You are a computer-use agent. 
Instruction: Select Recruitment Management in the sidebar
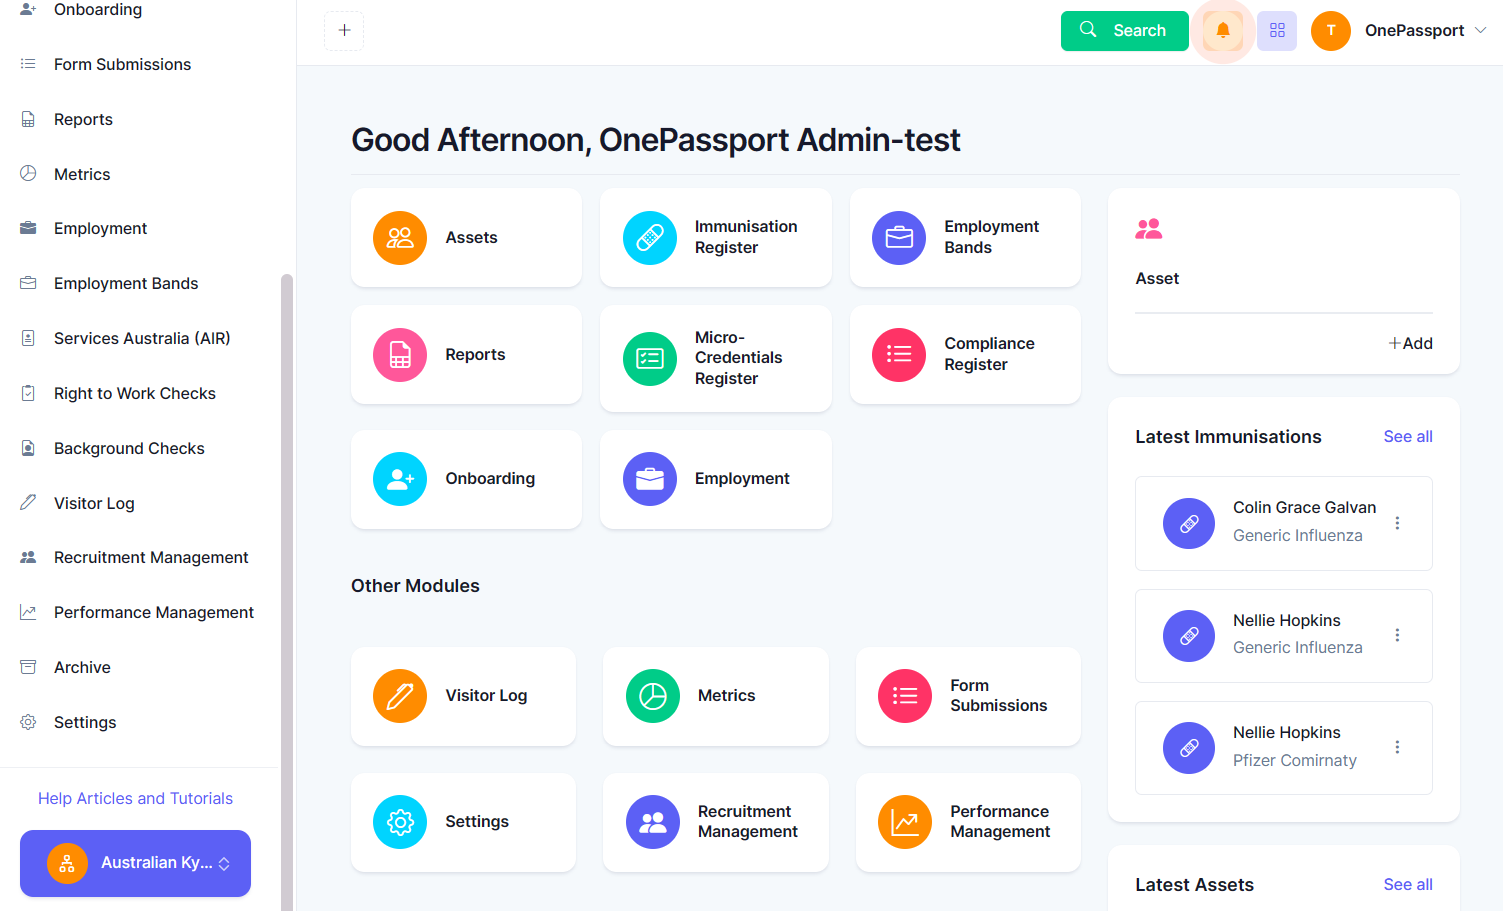point(151,557)
